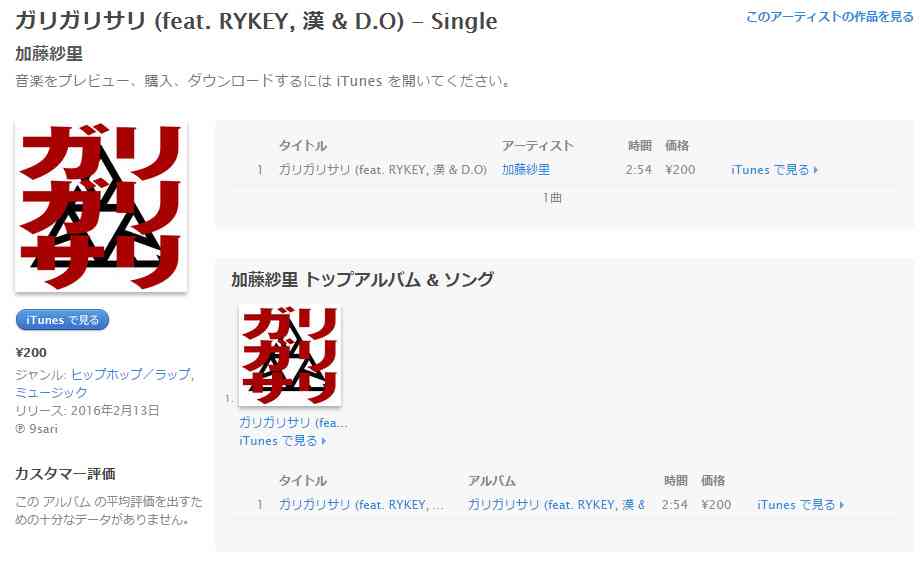The width and height of the screenshot is (922, 562).
Task: Click iTunes で見る link in top songs row
Action: click(796, 504)
